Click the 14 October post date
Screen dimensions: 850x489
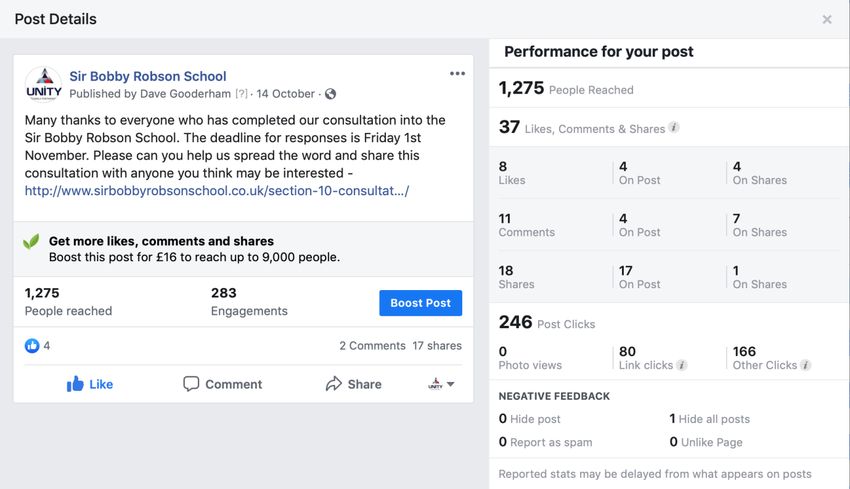(x=286, y=94)
